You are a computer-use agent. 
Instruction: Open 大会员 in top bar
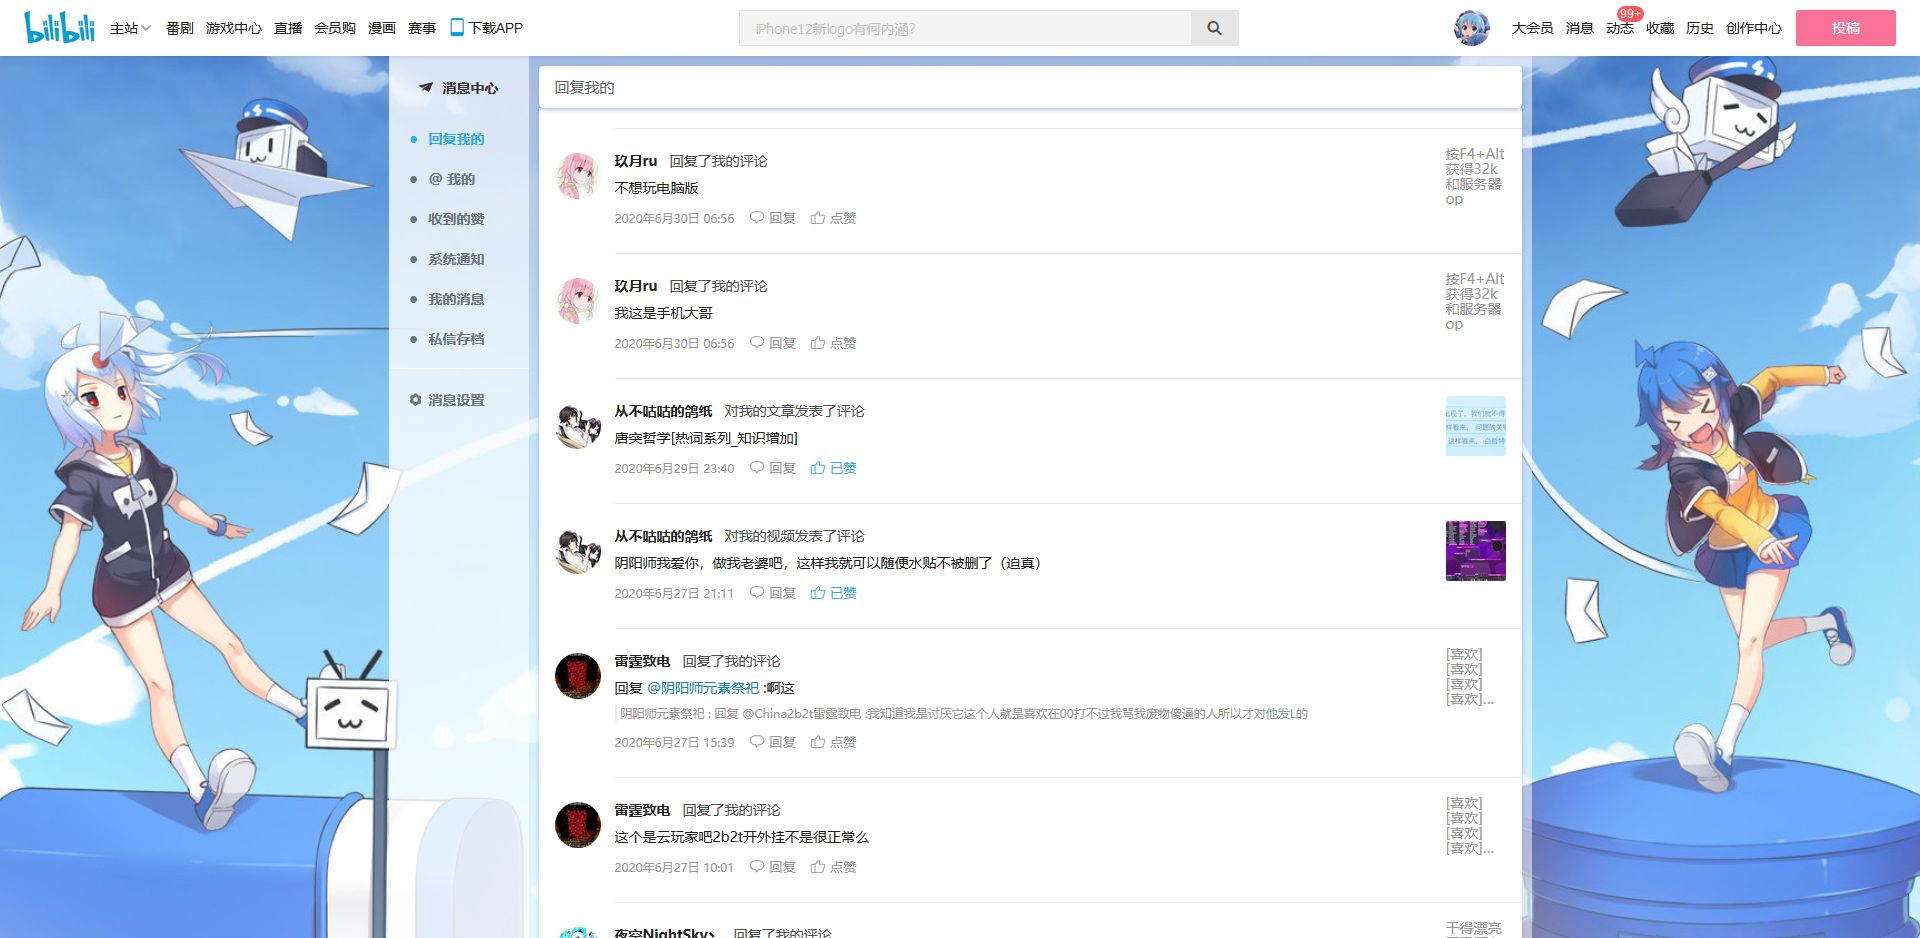pos(1532,28)
